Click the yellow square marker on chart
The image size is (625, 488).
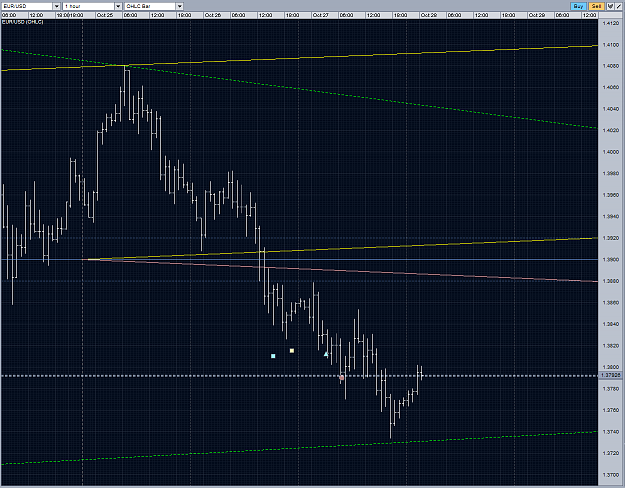coord(292,351)
